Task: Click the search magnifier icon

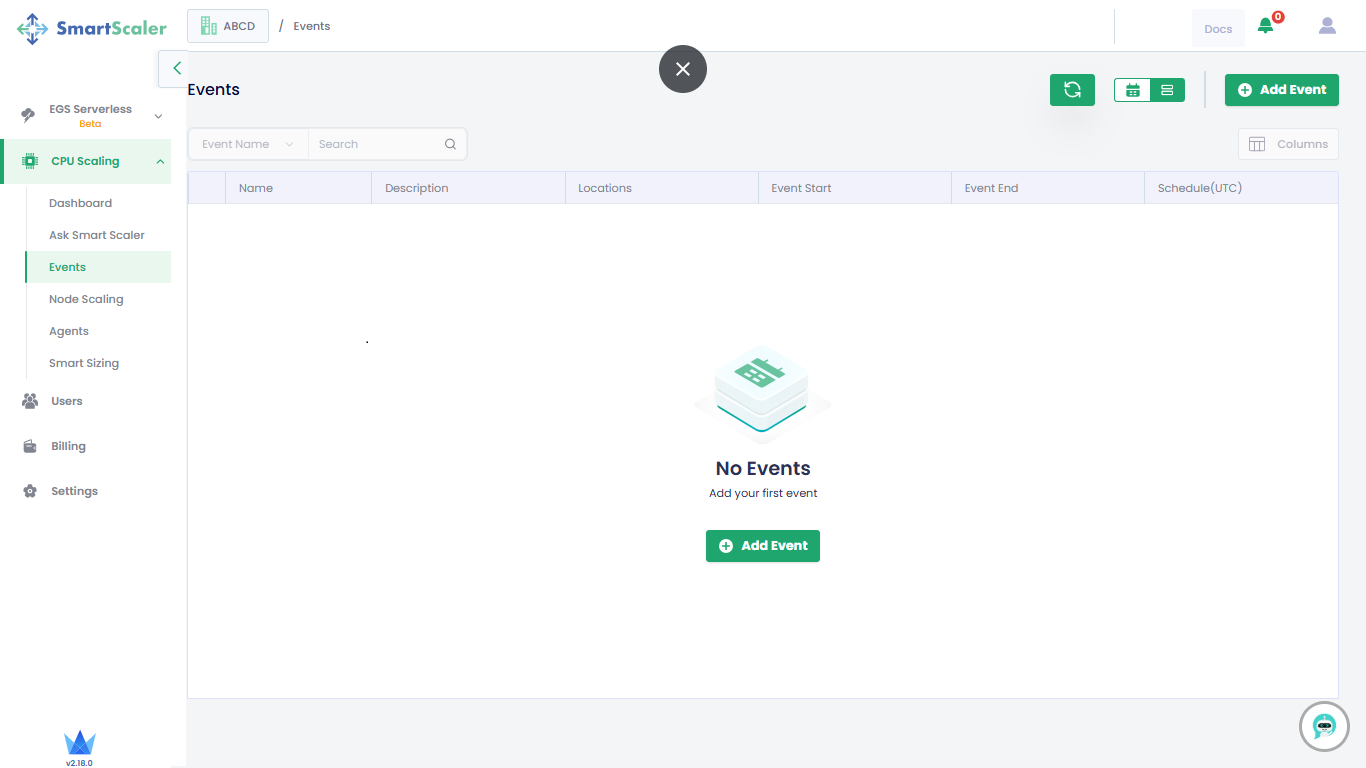Action: tap(451, 144)
